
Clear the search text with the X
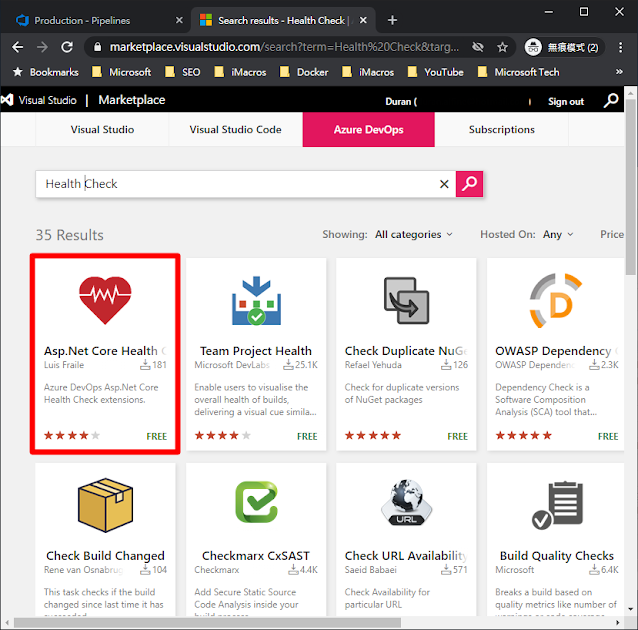(x=444, y=184)
